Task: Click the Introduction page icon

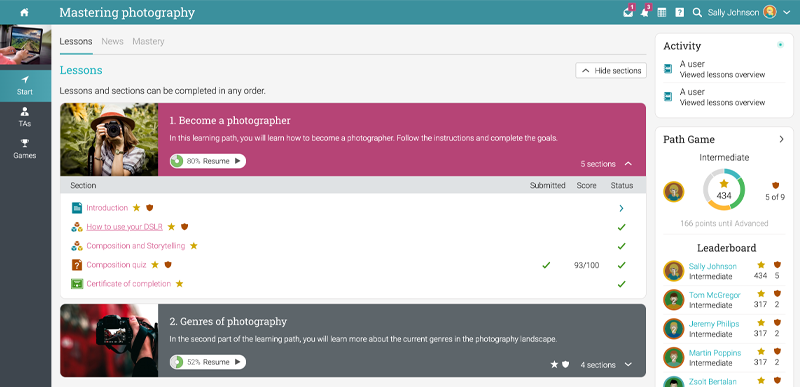Action: pos(77,208)
